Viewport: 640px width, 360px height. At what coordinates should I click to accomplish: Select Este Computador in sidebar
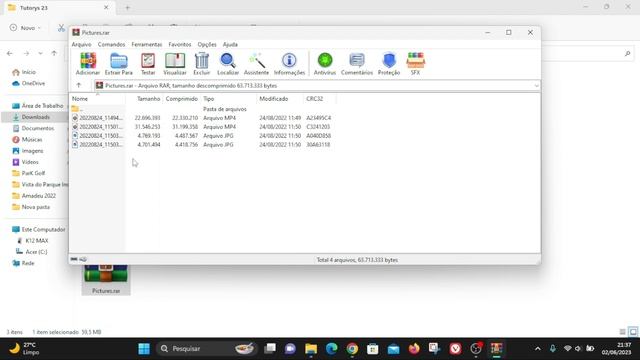39,229
